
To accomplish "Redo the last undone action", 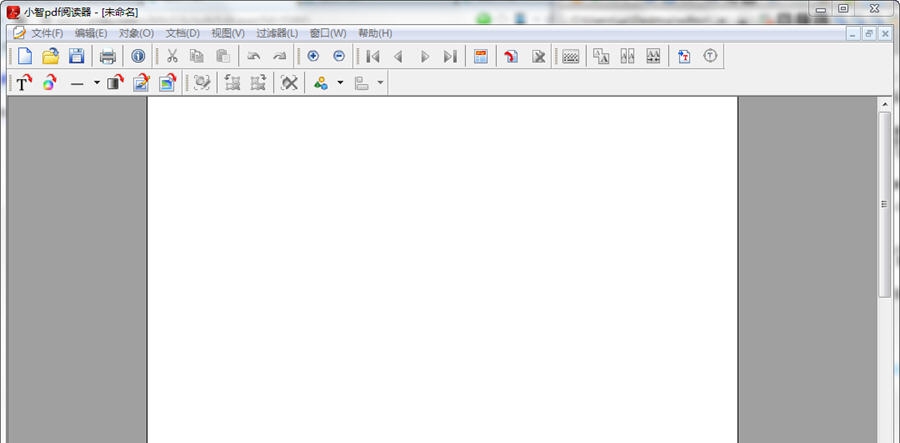I will point(280,56).
